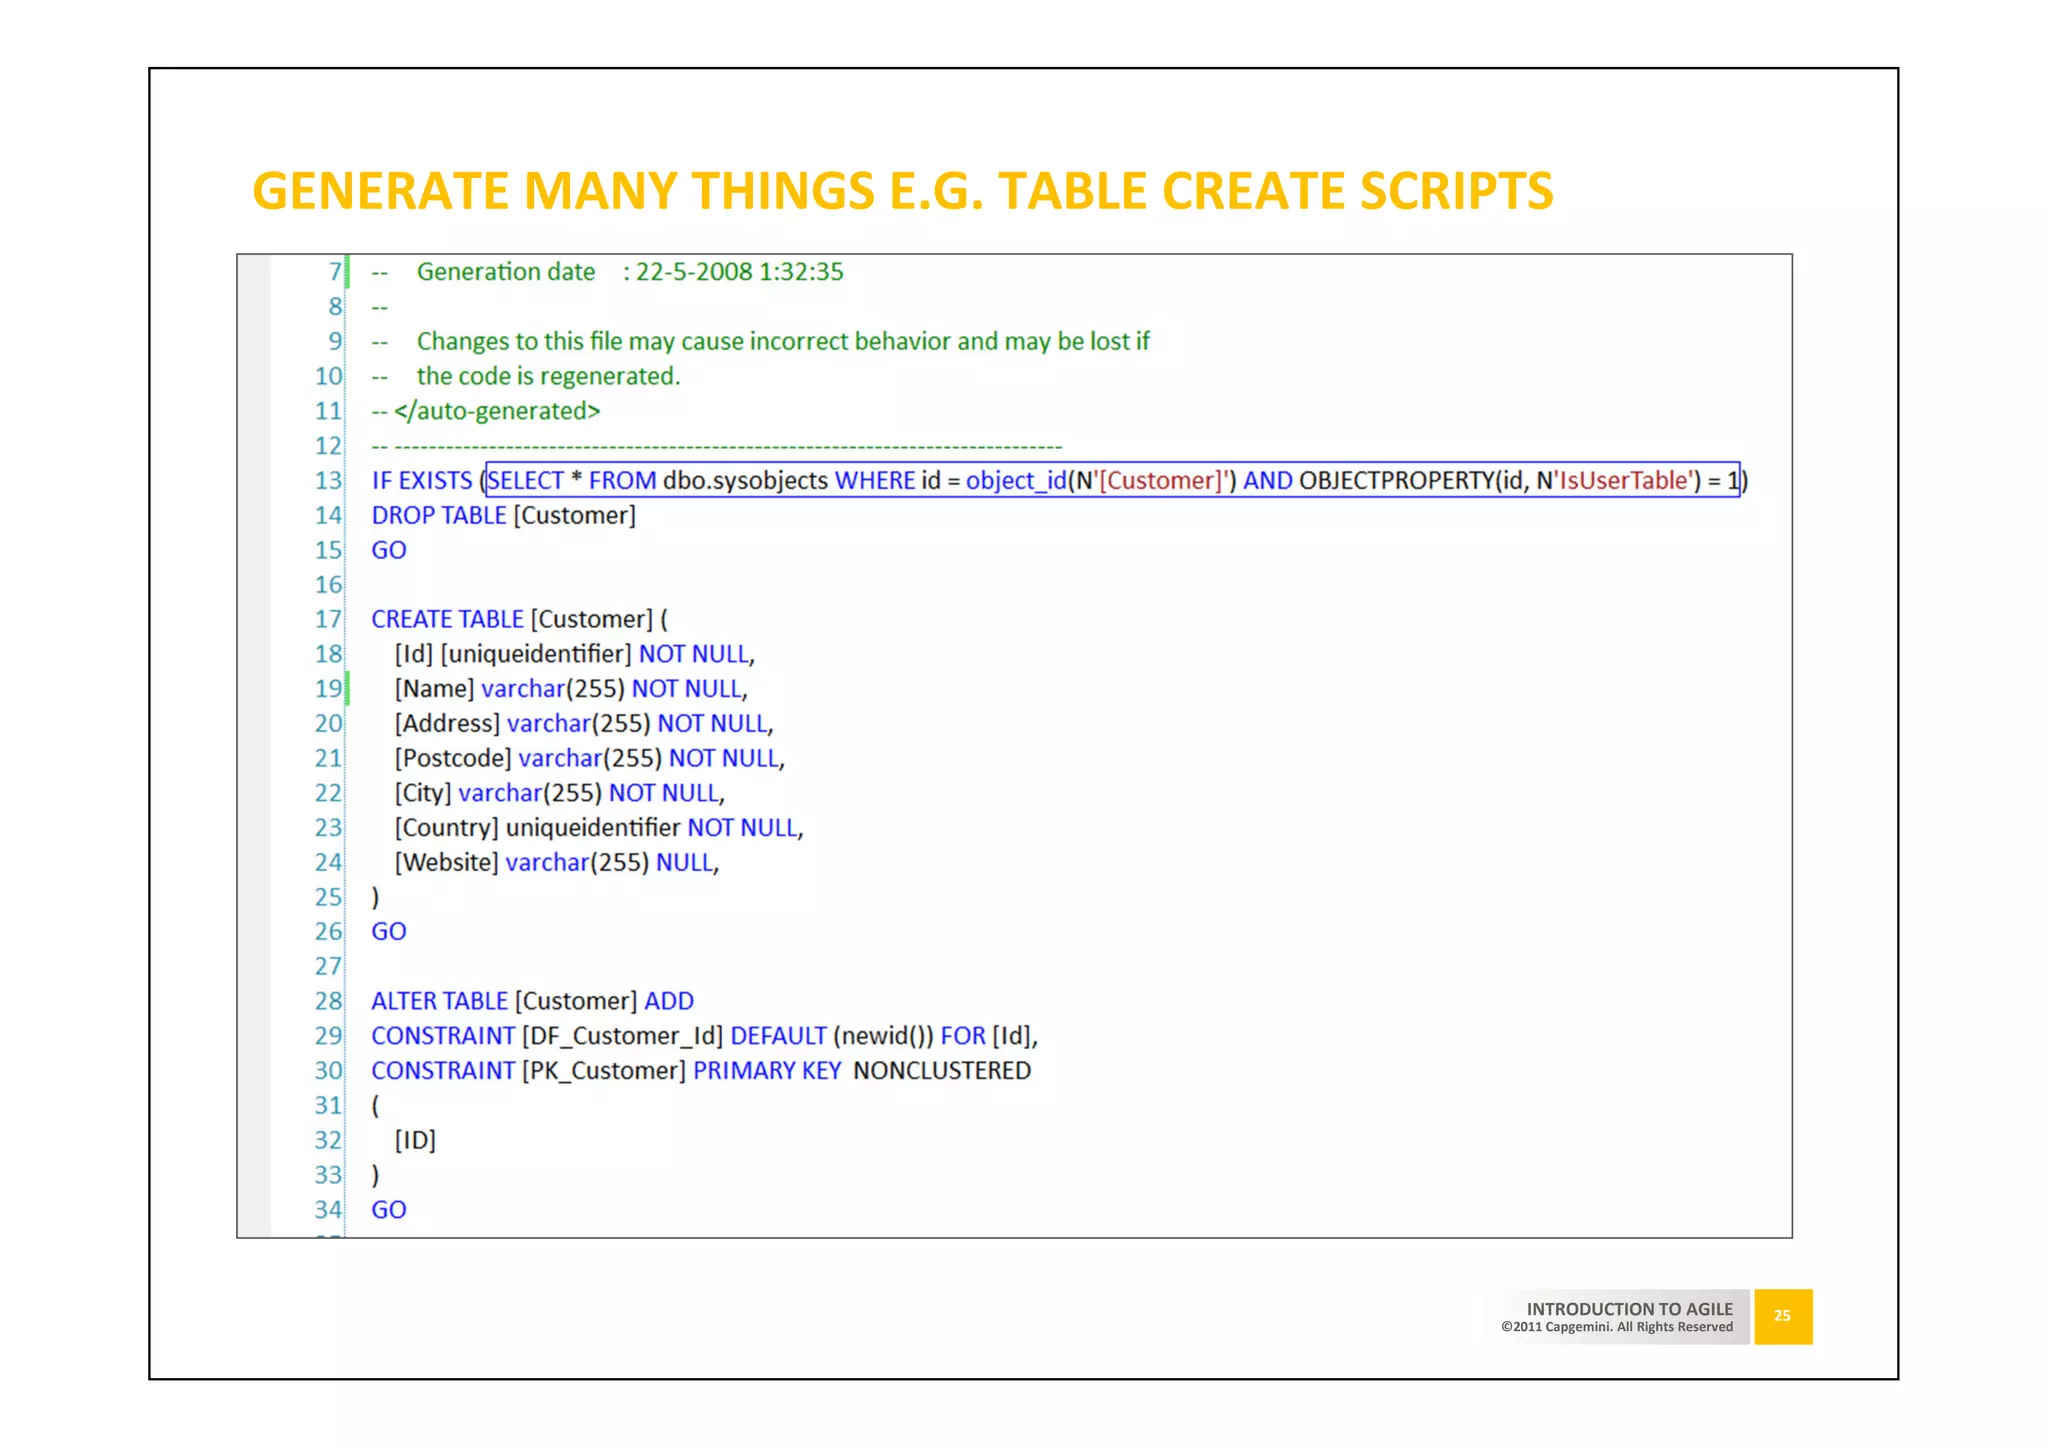This screenshot has height=1448, width=2048.
Task: Click the '[PK_Customer]' PRIMARY KEY constraint line
Action: point(701,1071)
